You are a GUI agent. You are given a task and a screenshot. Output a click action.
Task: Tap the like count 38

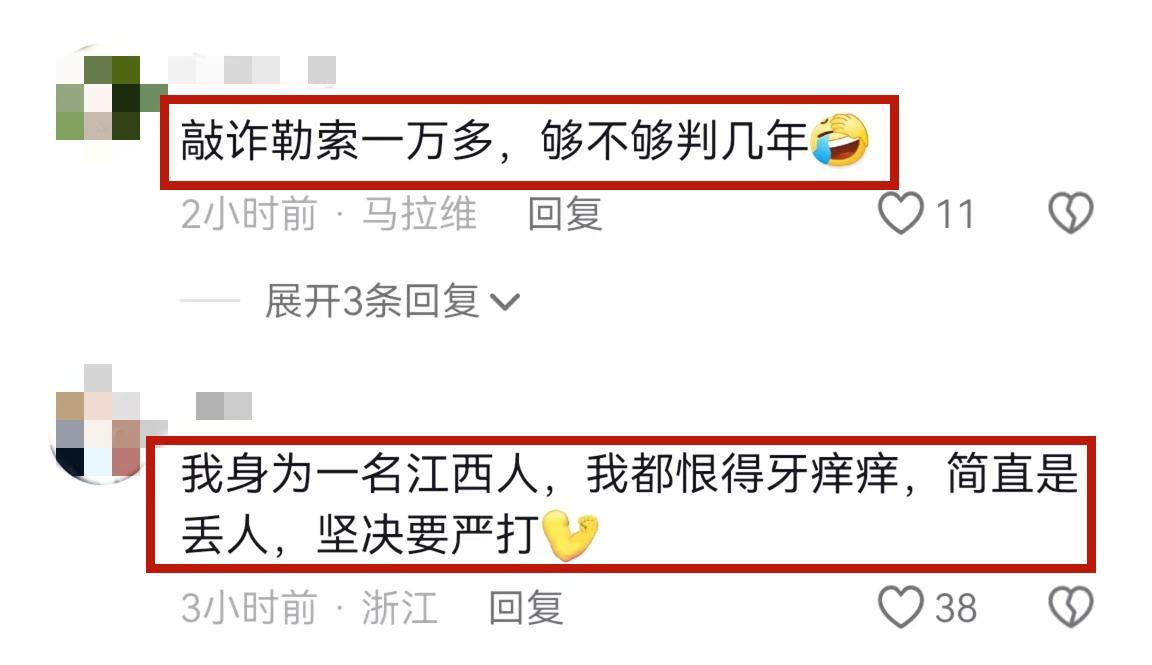(955, 608)
